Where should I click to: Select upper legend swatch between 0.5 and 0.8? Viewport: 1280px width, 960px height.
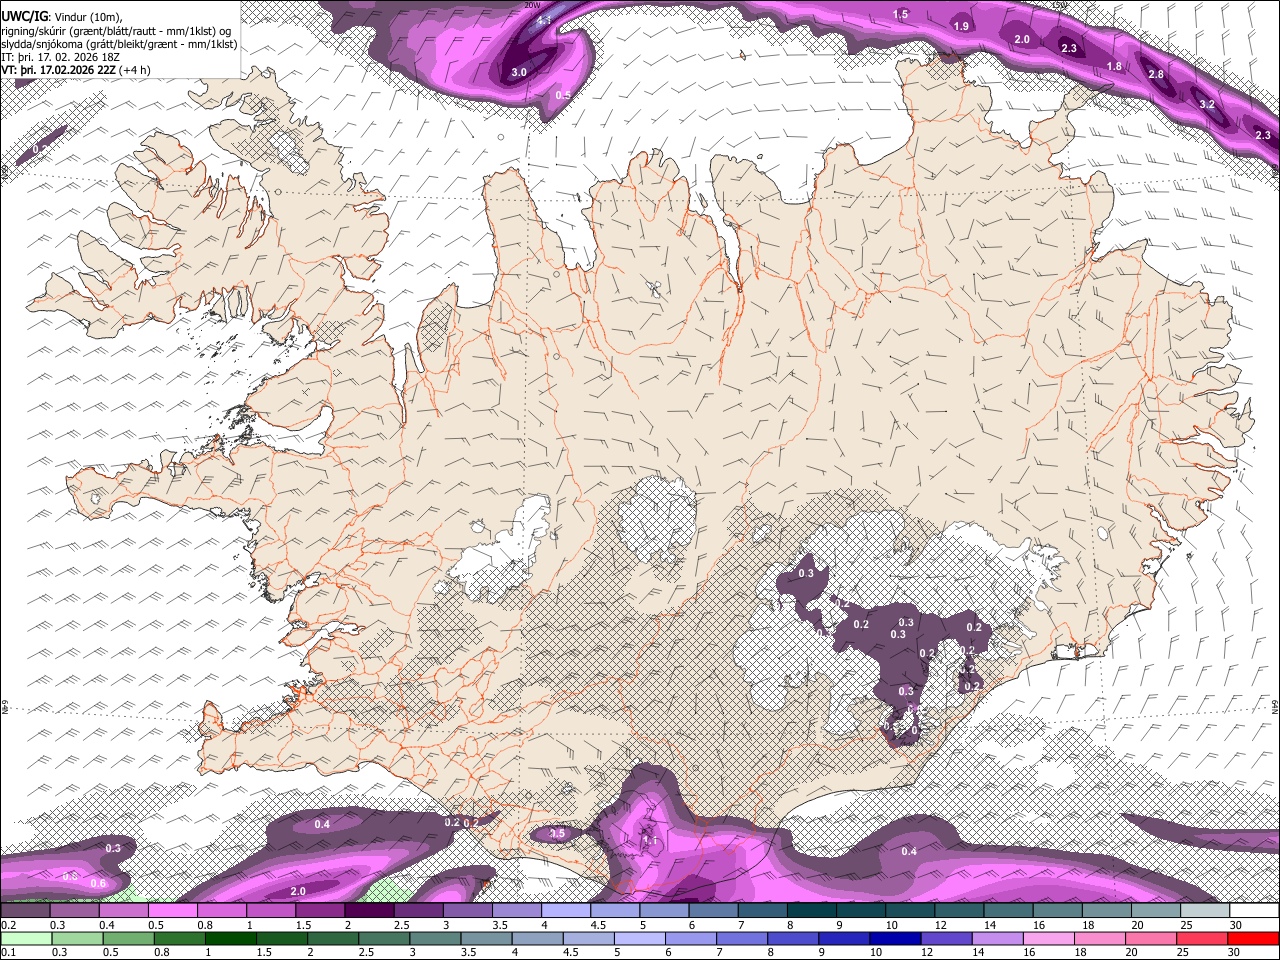click(x=172, y=911)
